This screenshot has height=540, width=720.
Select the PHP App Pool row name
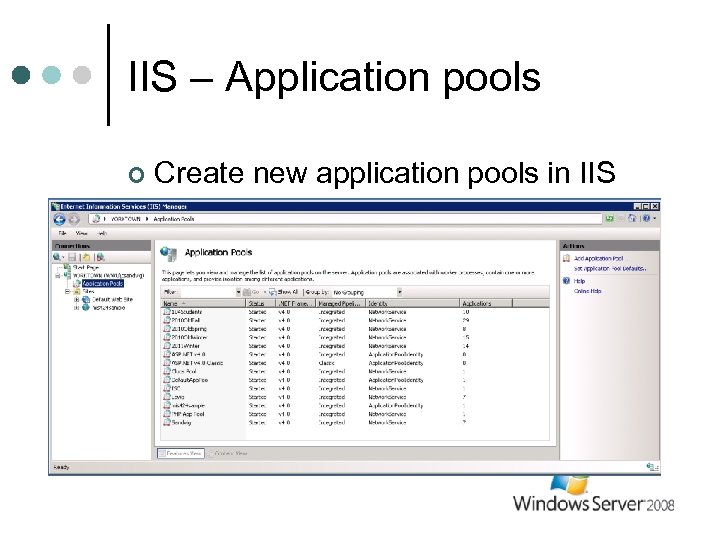pos(188,414)
